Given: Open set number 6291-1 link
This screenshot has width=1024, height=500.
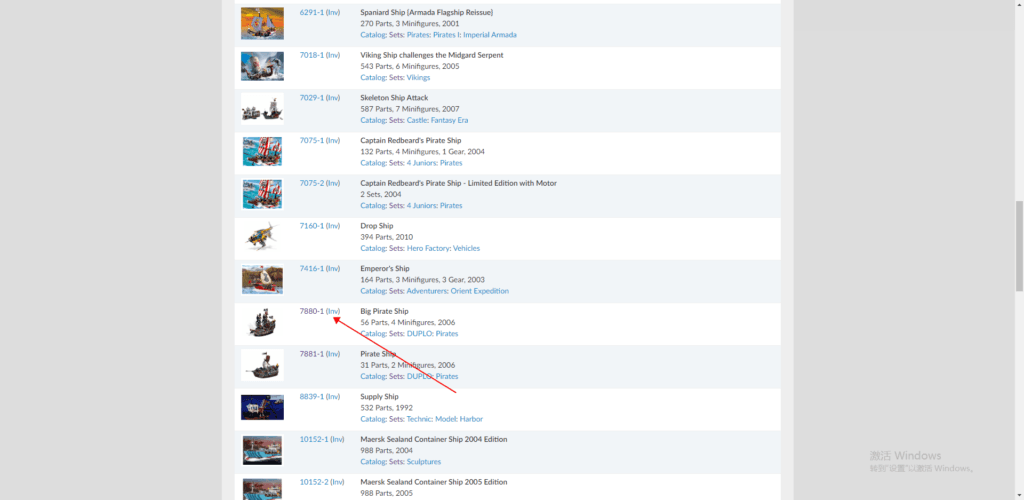Looking at the screenshot, I should (312, 12).
